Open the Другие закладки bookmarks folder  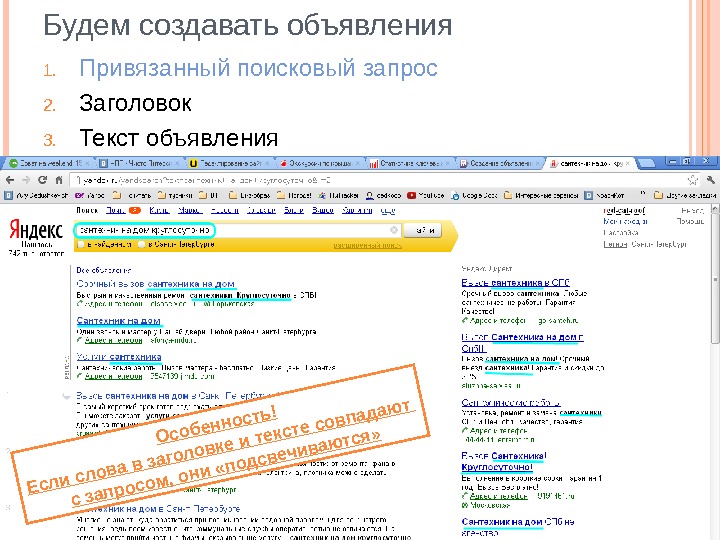pyautogui.click(x=685, y=195)
